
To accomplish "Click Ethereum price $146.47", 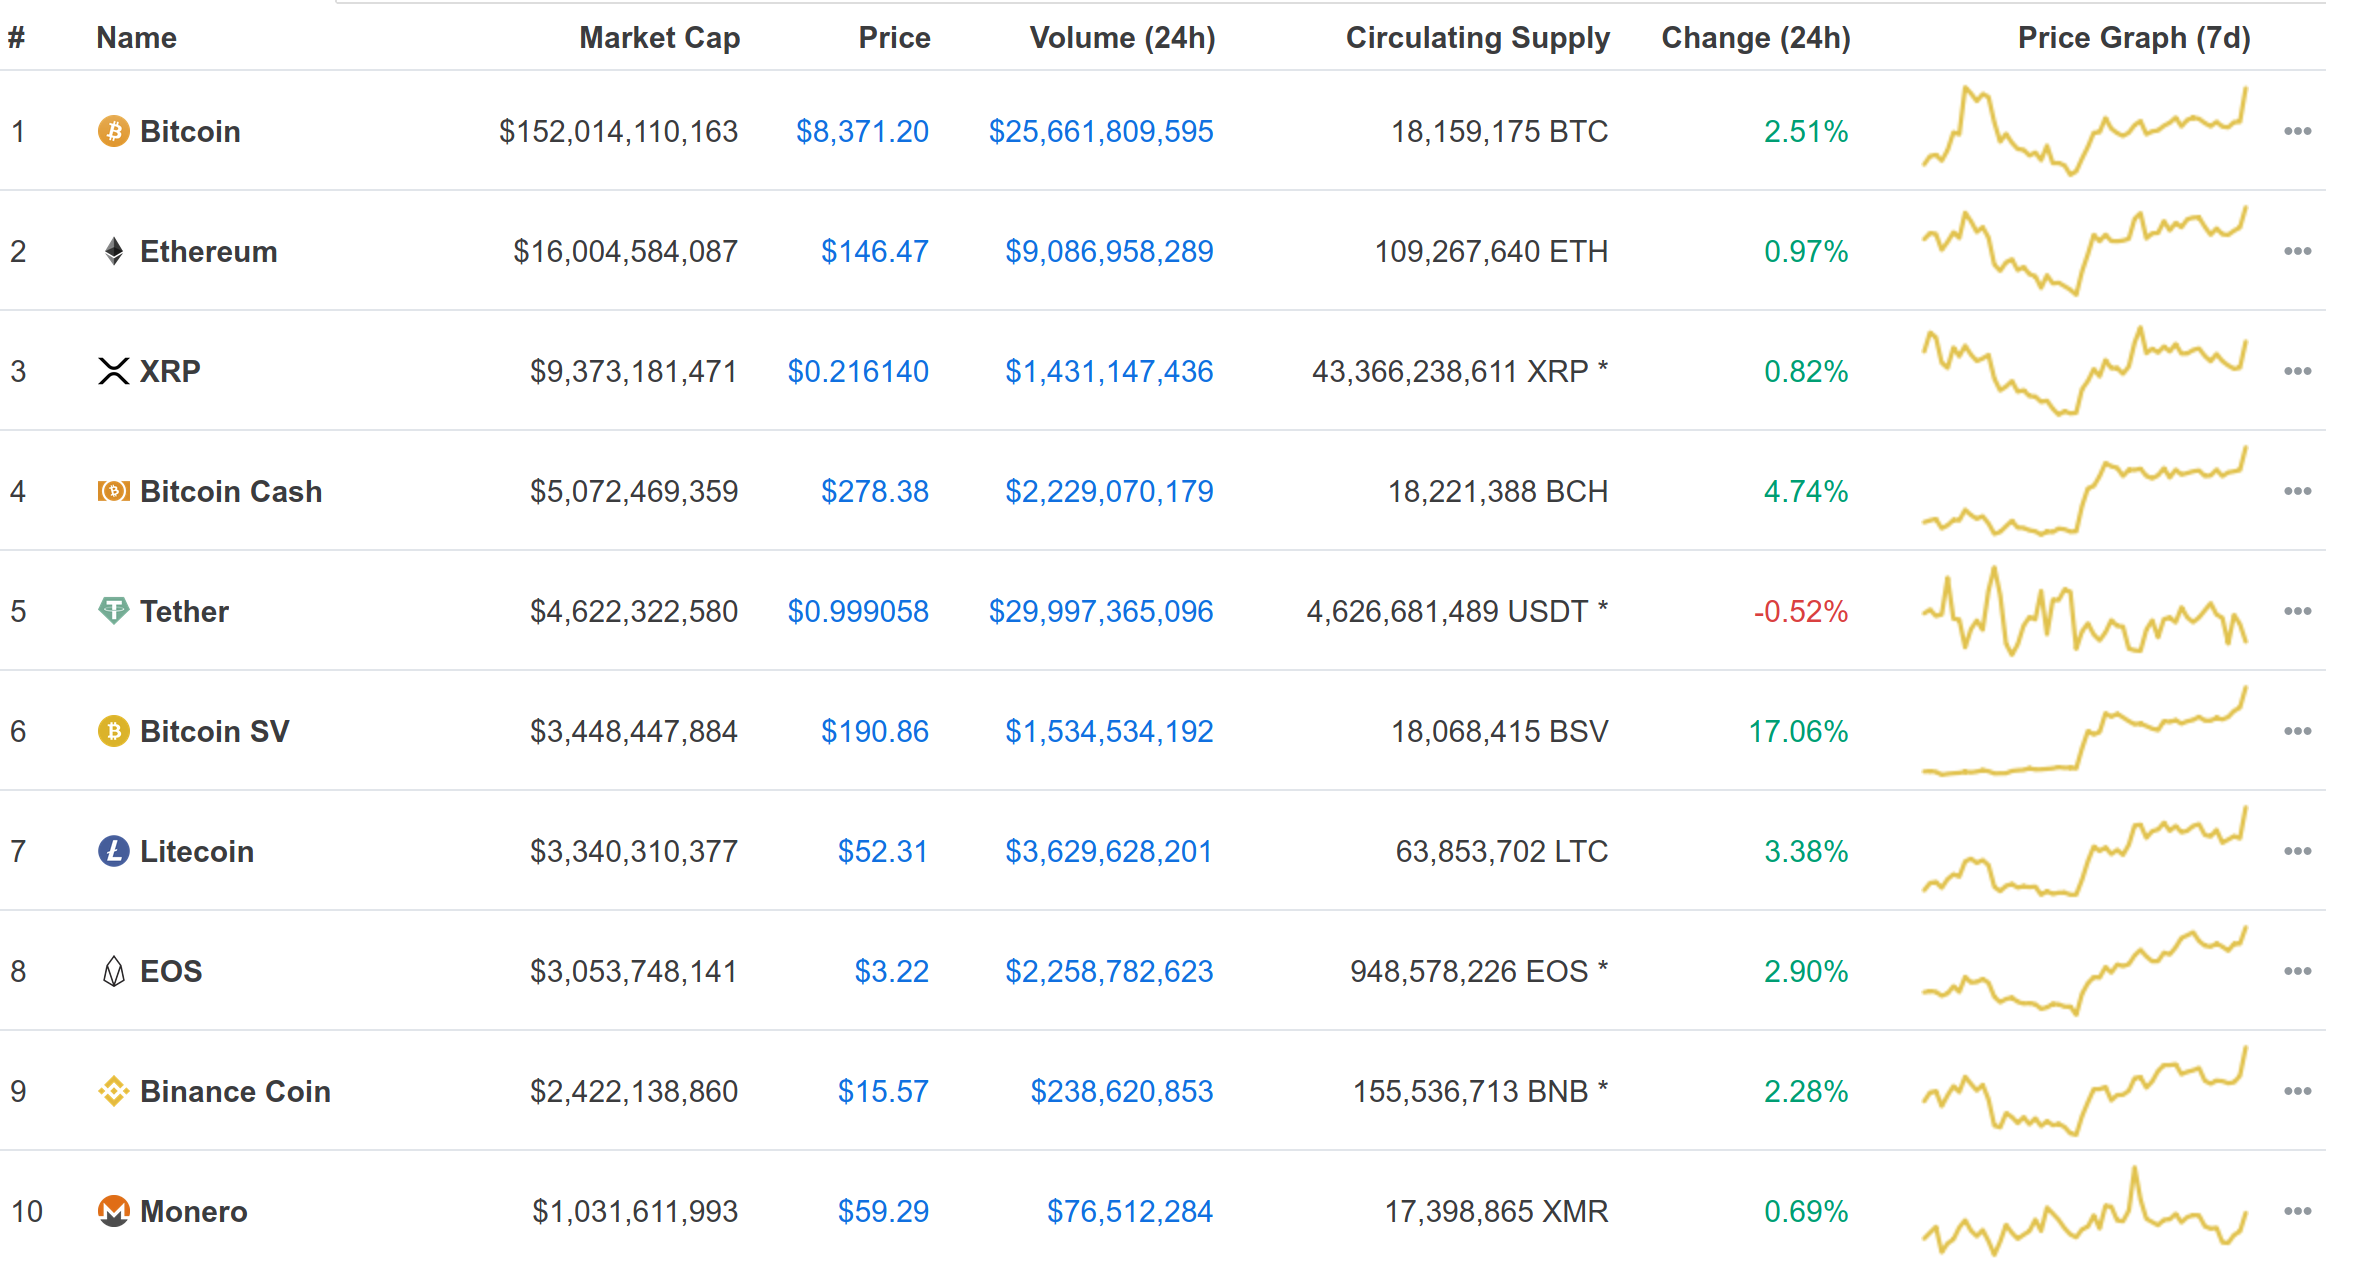I will click(875, 251).
